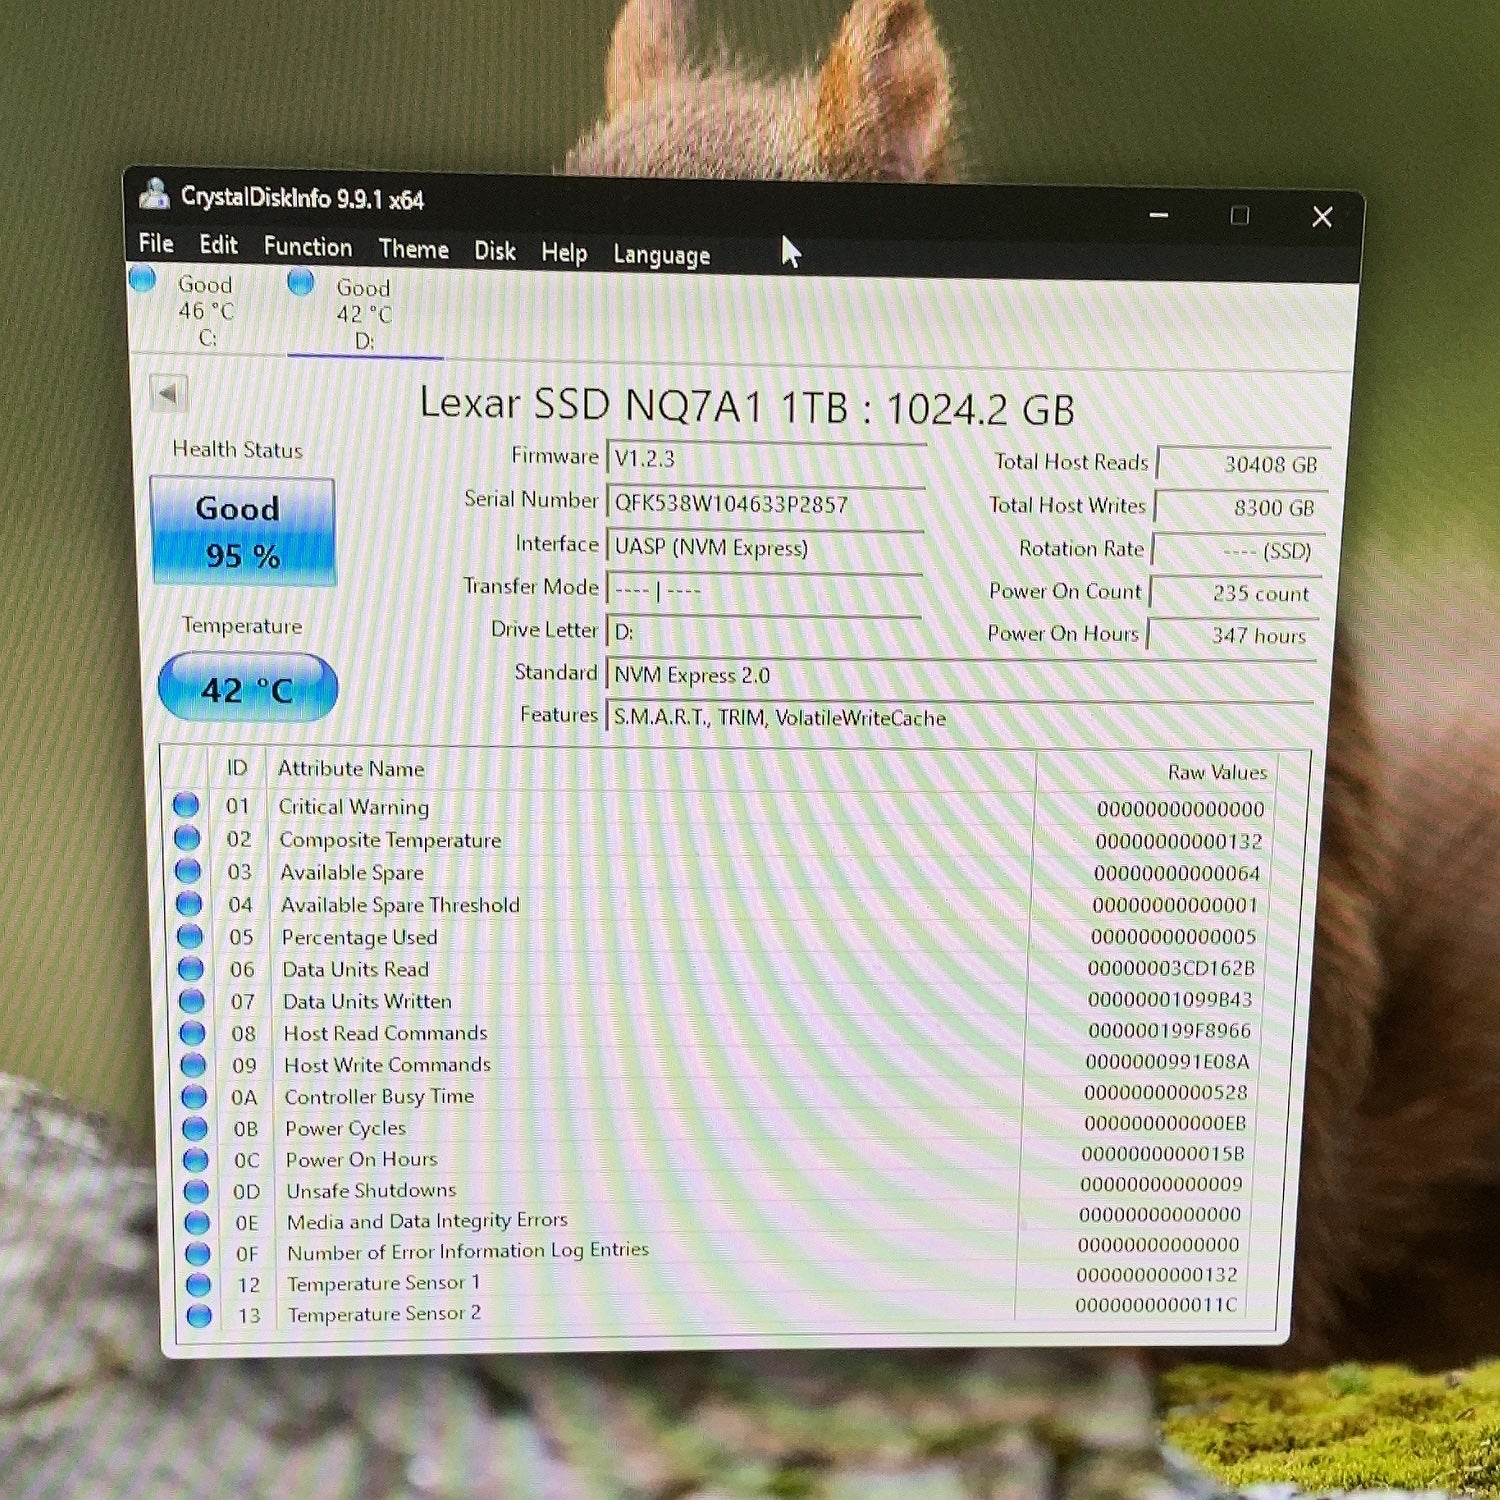Click status orb for Unsafe Shutdowns row
Screen dimensions: 1500x1500
coord(196,1191)
